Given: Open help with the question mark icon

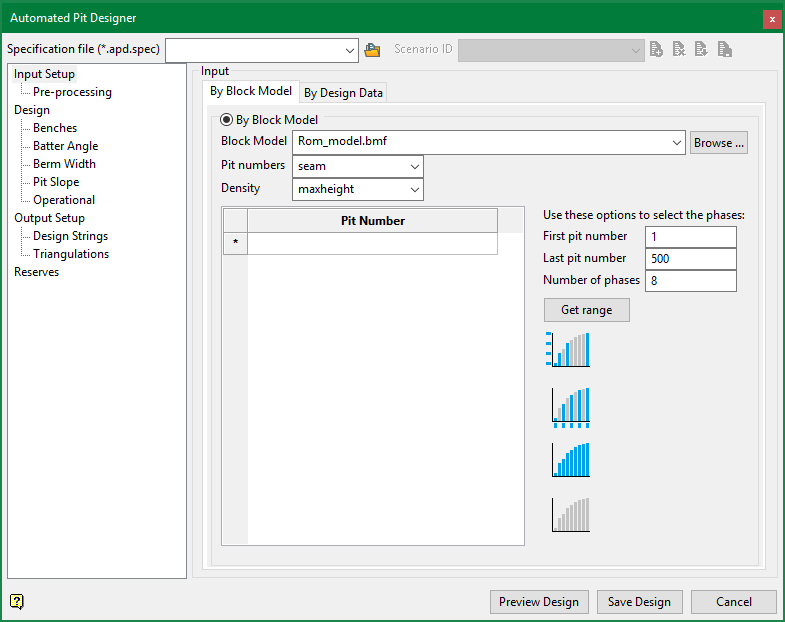Looking at the screenshot, I should (17, 601).
